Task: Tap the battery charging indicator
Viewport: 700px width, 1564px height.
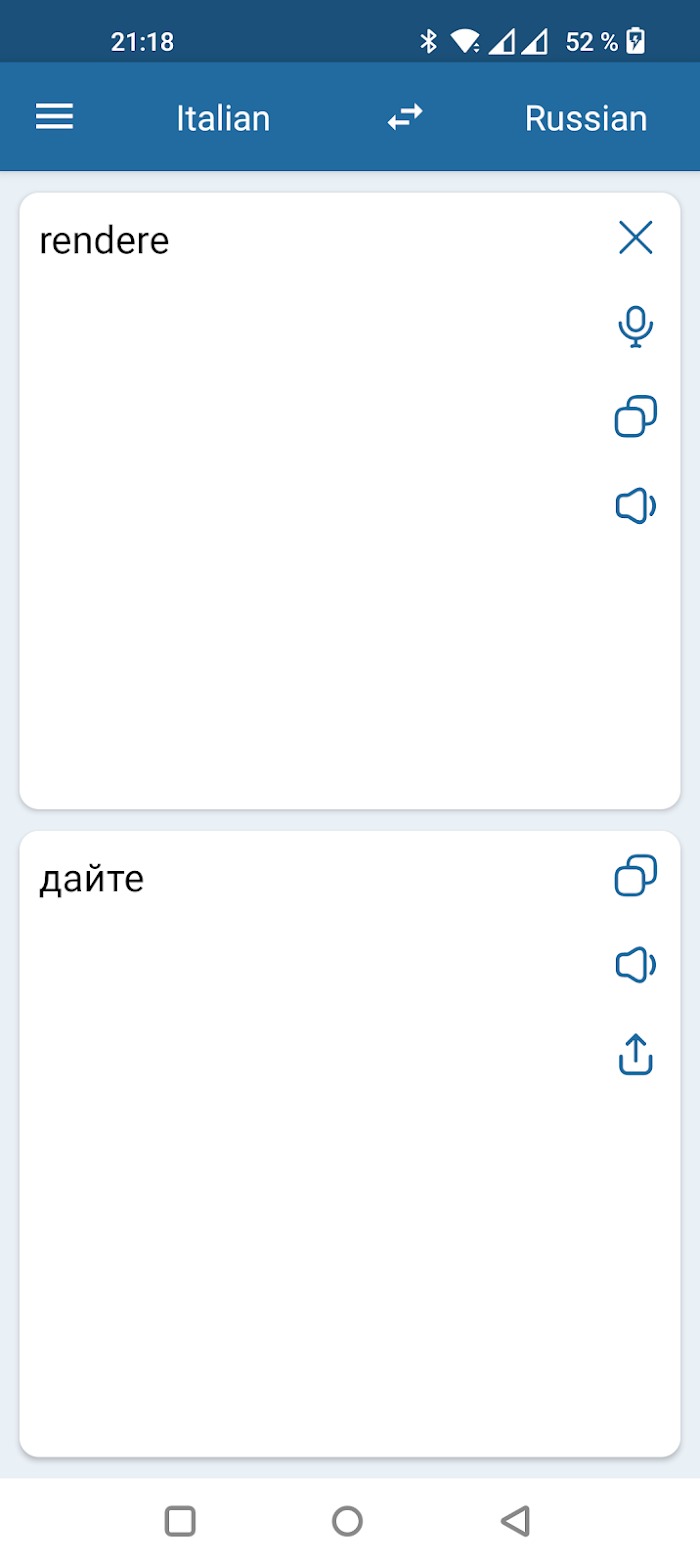Action: pos(636,41)
